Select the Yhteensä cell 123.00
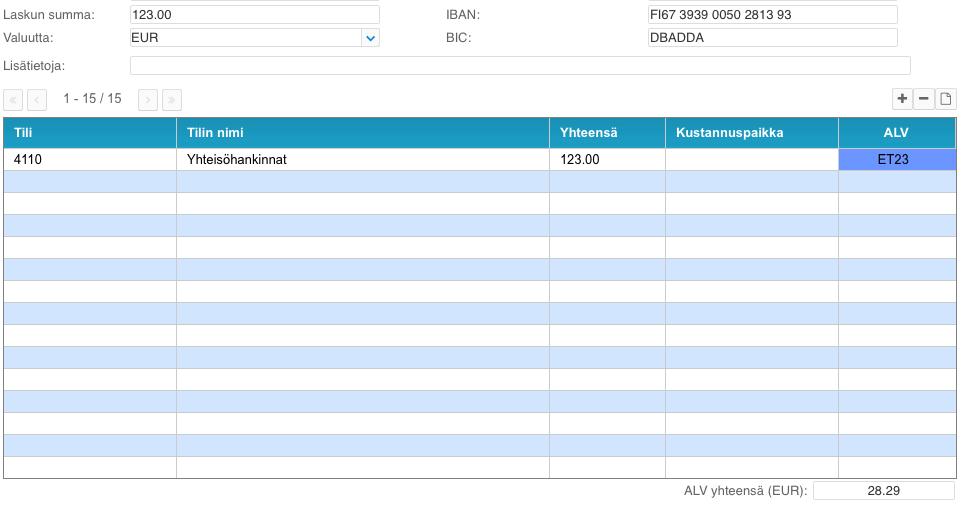 [607, 159]
